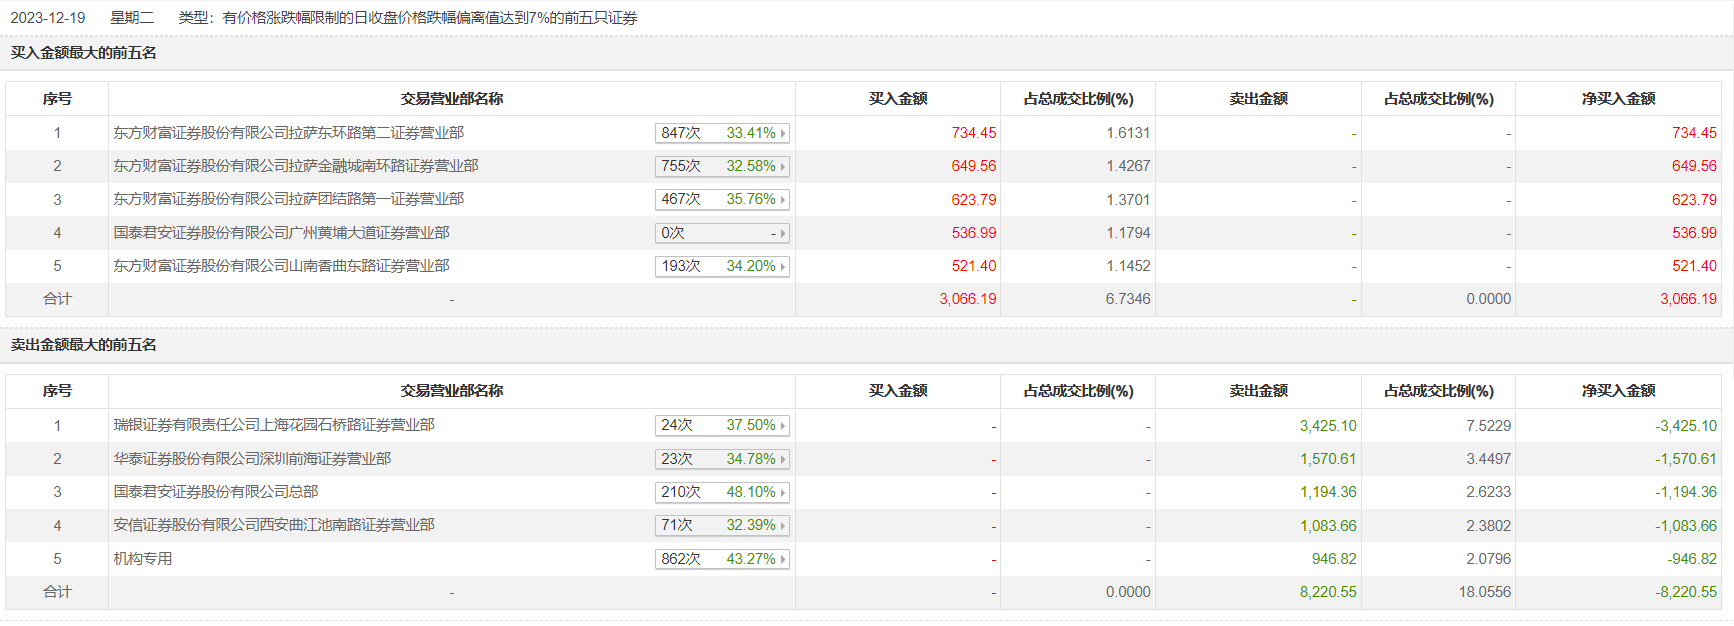This screenshot has width=1734, height=626.
Task: Click the 机构专用 seat name
Action: click(x=143, y=559)
